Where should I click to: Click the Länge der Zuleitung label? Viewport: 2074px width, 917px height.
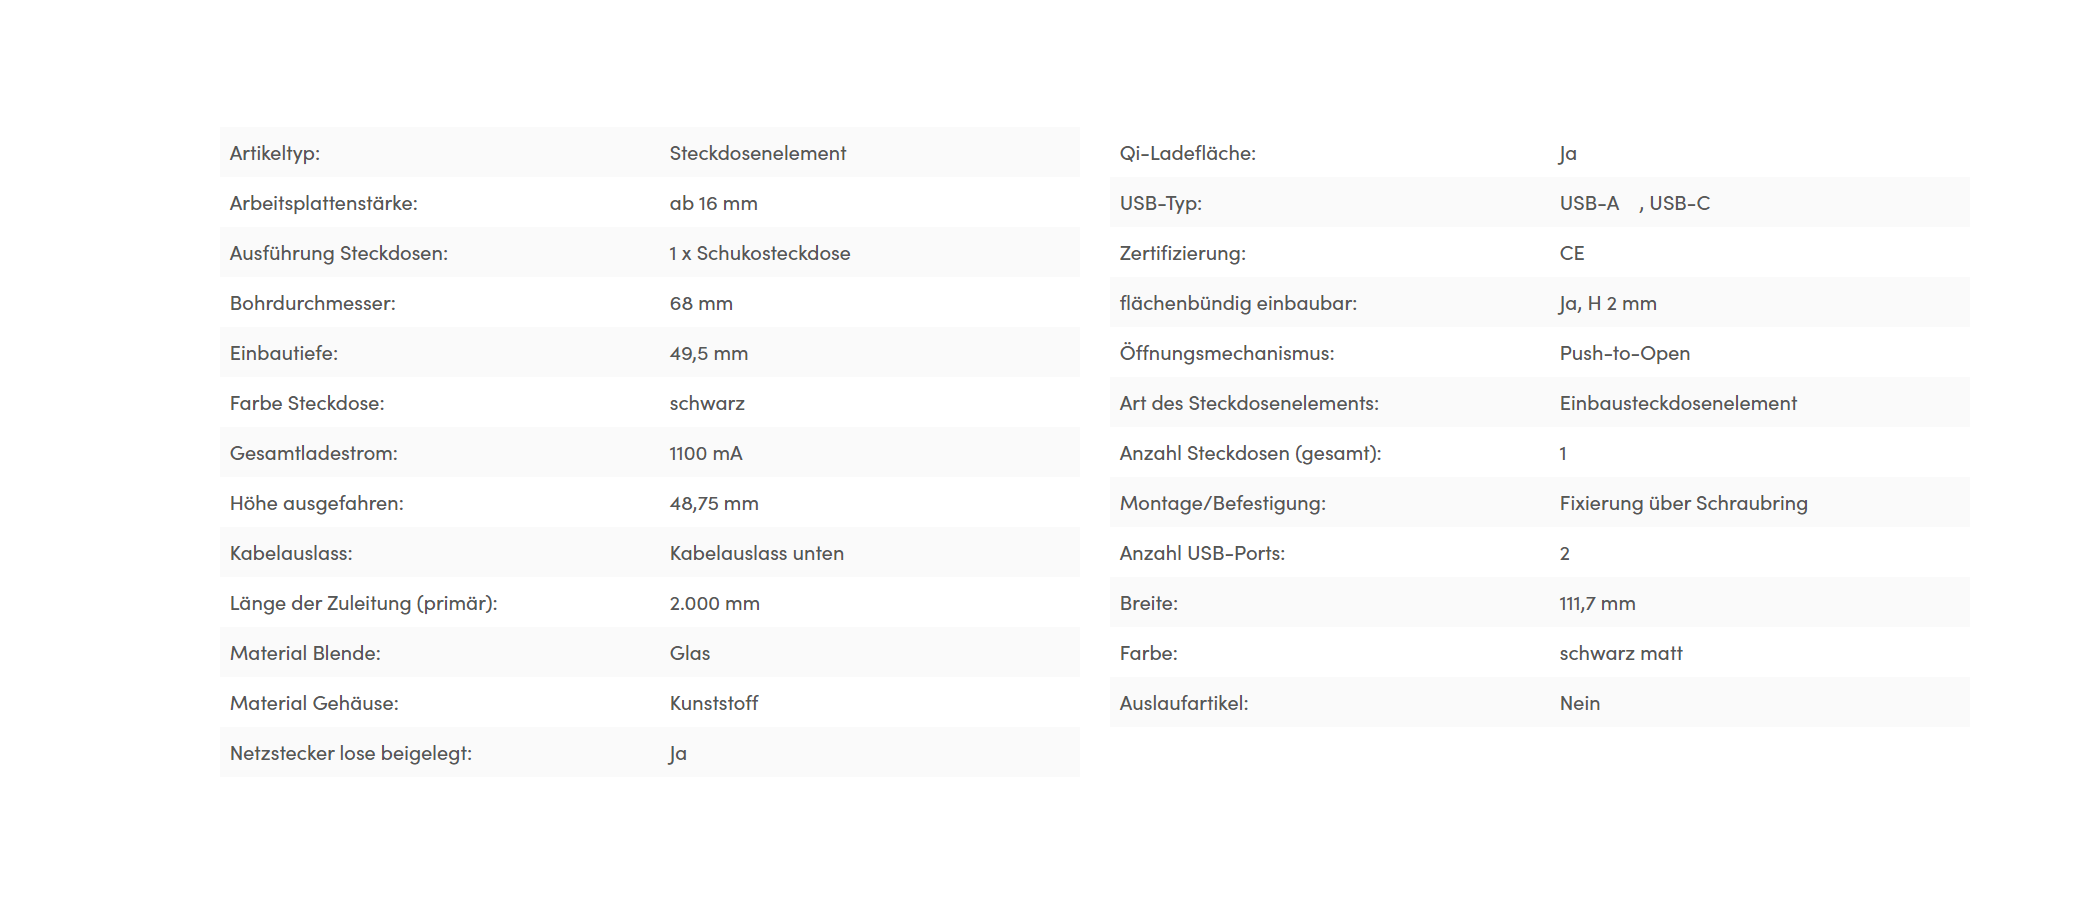coord(363,603)
